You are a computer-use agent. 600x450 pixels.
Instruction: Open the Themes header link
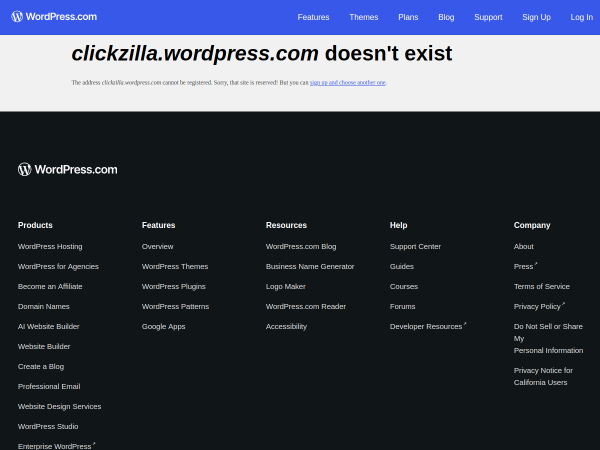click(x=364, y=17)
